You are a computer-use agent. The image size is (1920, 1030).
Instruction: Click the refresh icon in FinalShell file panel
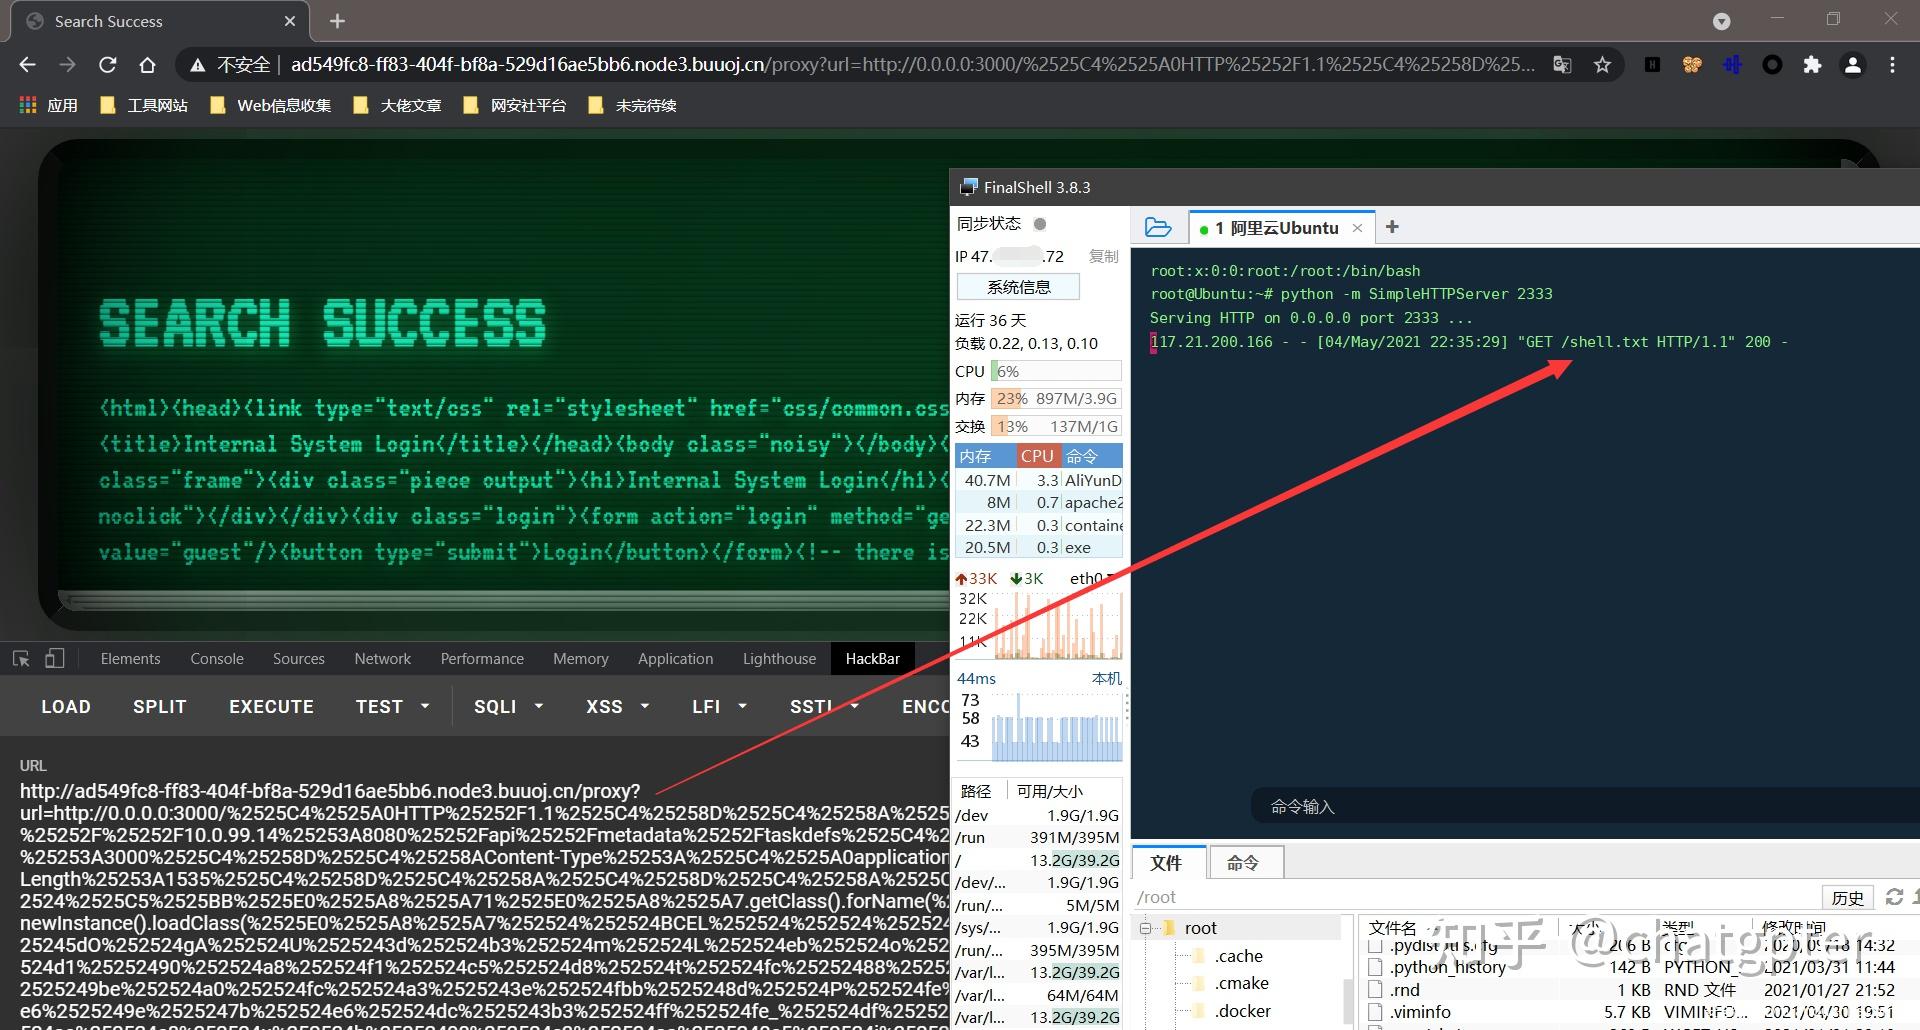(1893, 897)
